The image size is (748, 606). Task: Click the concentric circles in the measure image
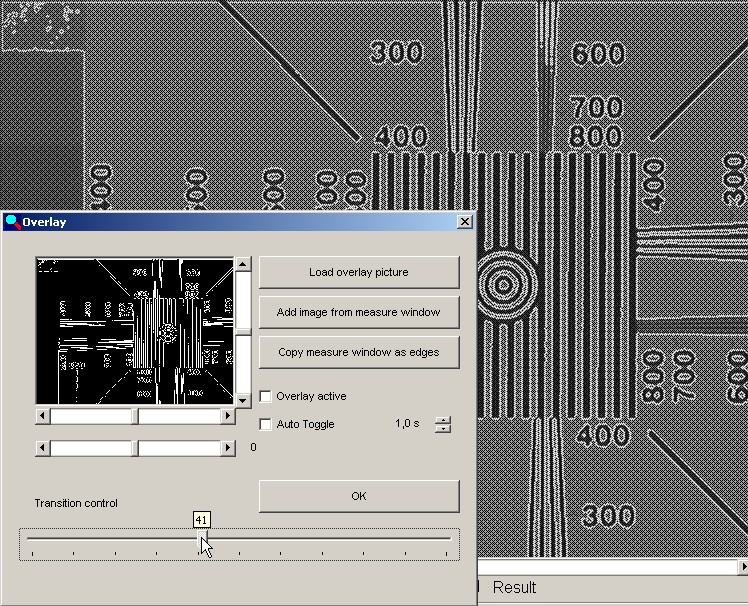point(504,283)
